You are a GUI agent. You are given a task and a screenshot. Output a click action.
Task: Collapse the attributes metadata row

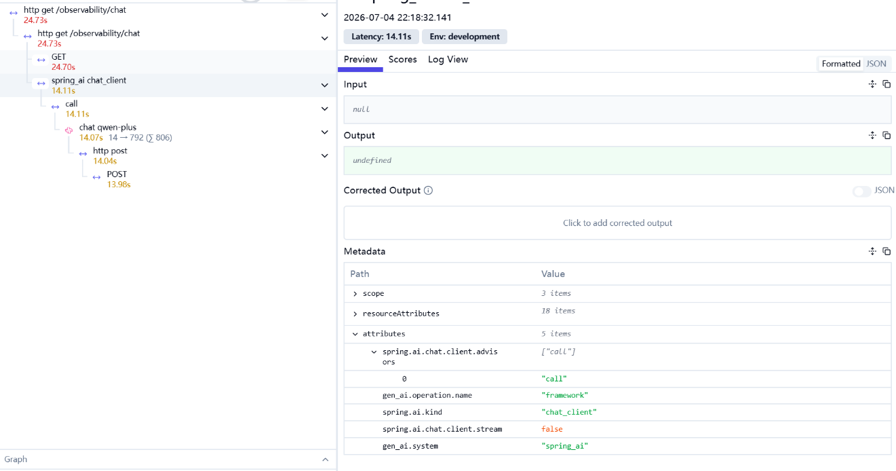[x=355, y=334]
